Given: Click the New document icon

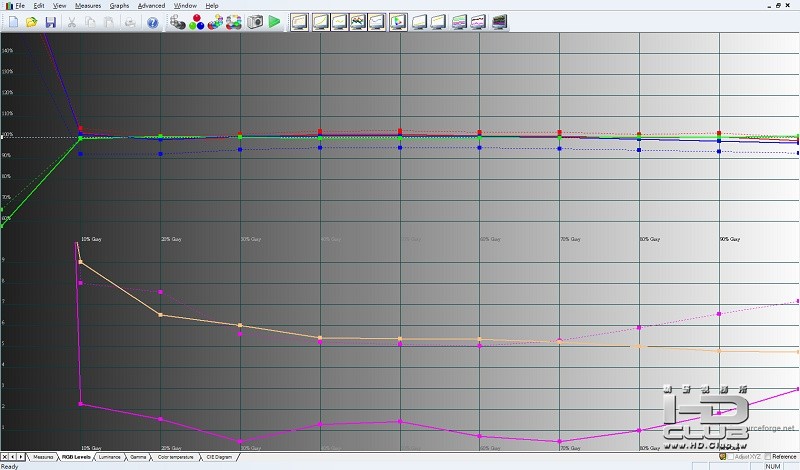Looking at the screenshot, I should pos(13,22).
